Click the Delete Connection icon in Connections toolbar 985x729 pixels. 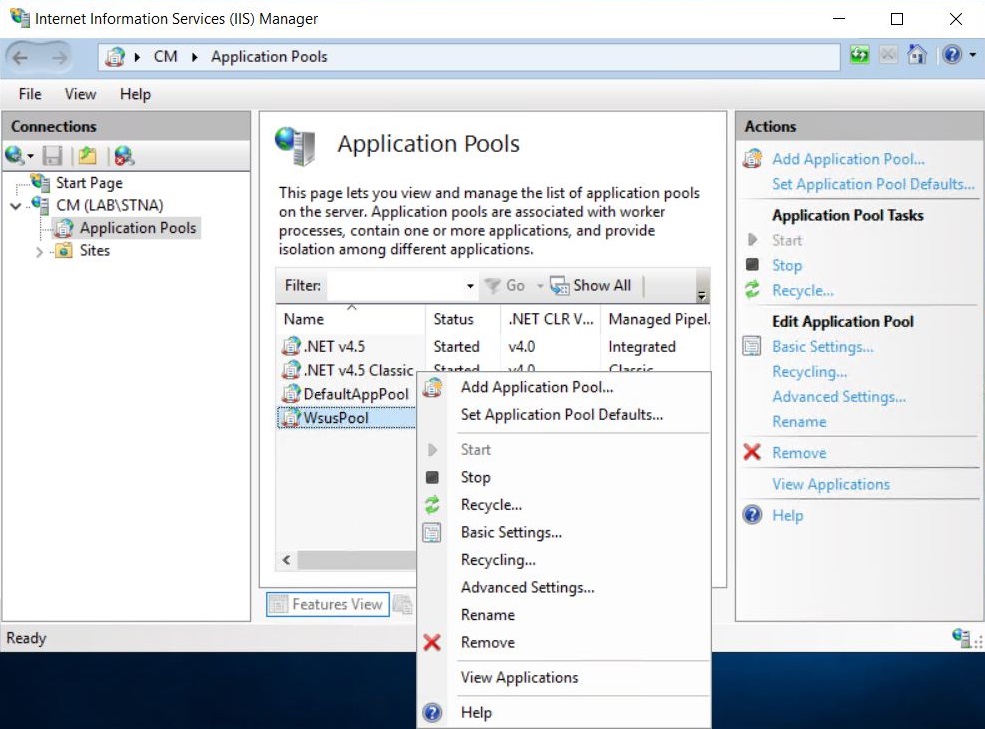tap(123, 155)
